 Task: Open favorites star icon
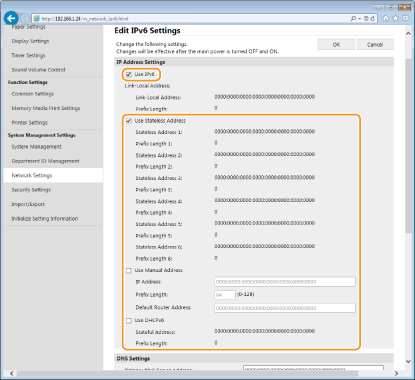pyautogui.click(x=396, y=18)
